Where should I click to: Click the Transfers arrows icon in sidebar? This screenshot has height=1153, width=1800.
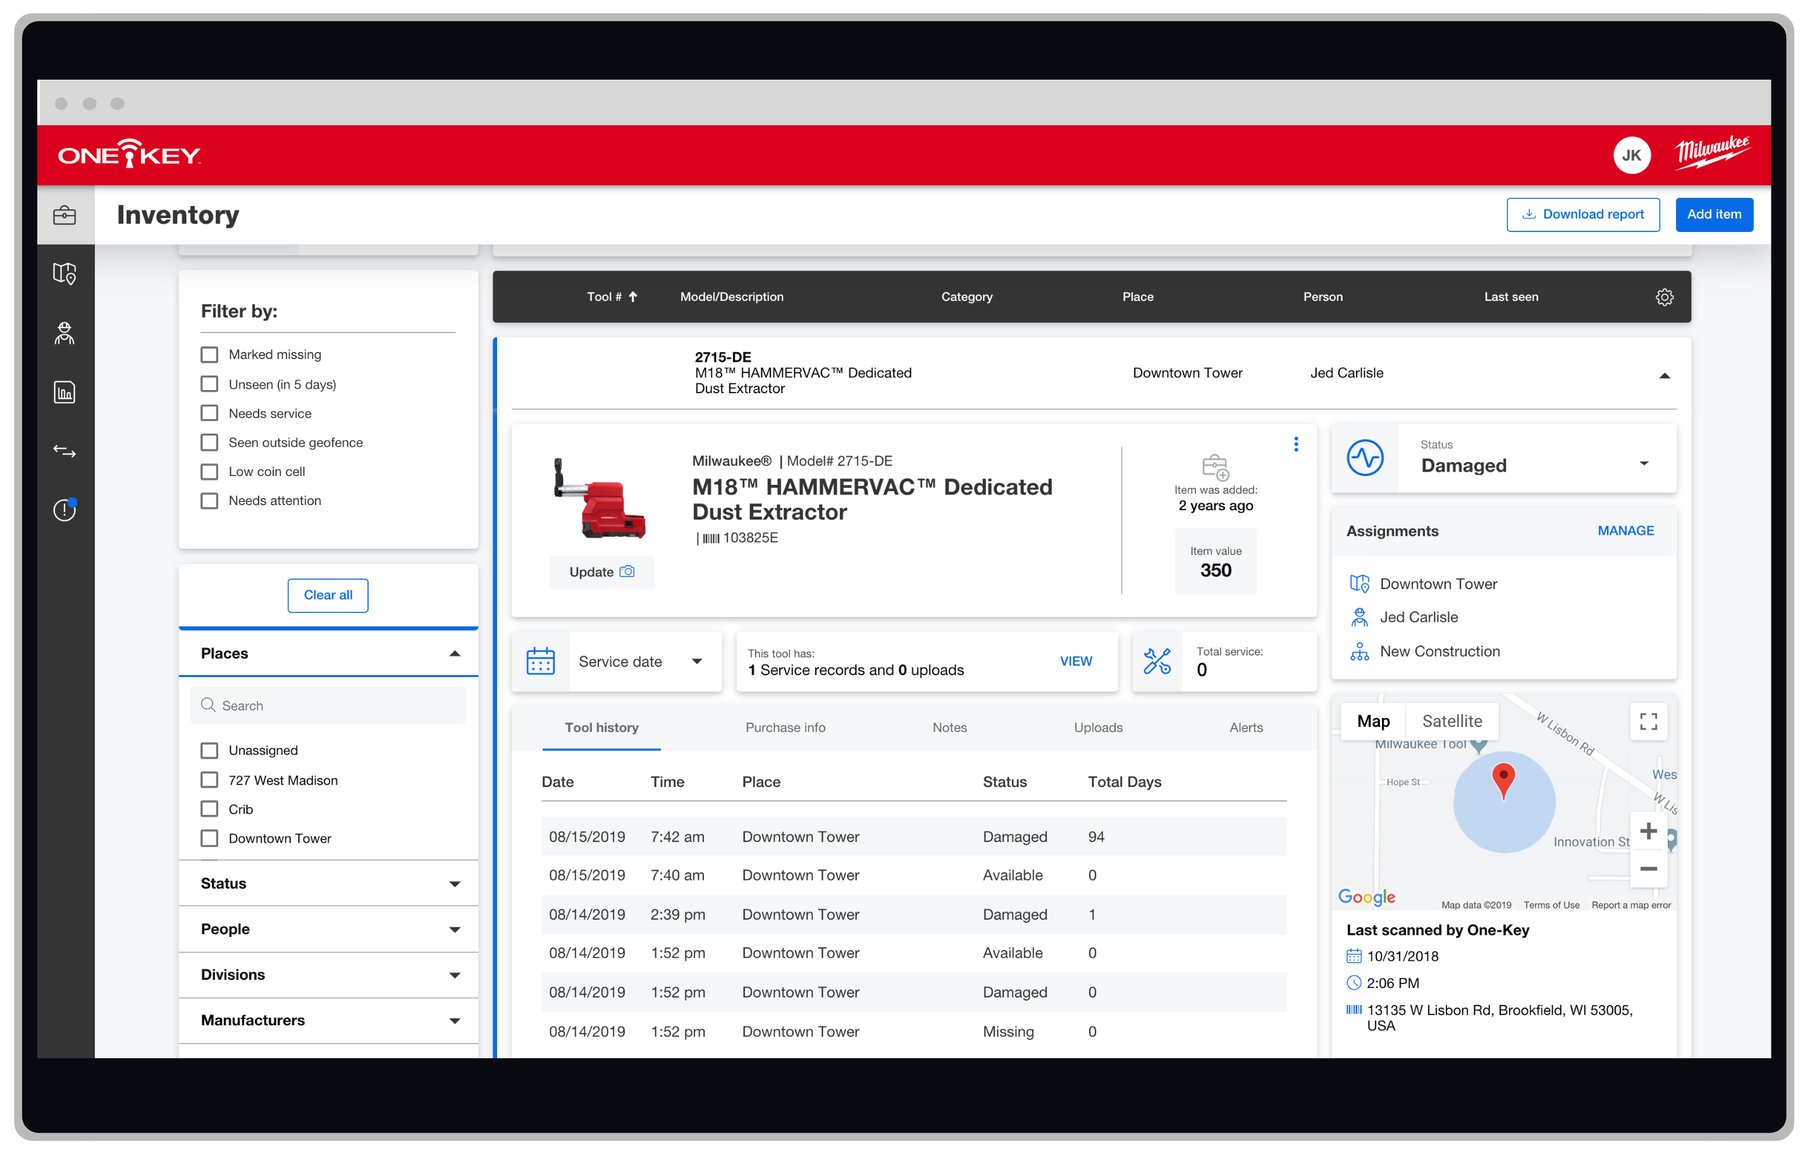click(64, 450)
